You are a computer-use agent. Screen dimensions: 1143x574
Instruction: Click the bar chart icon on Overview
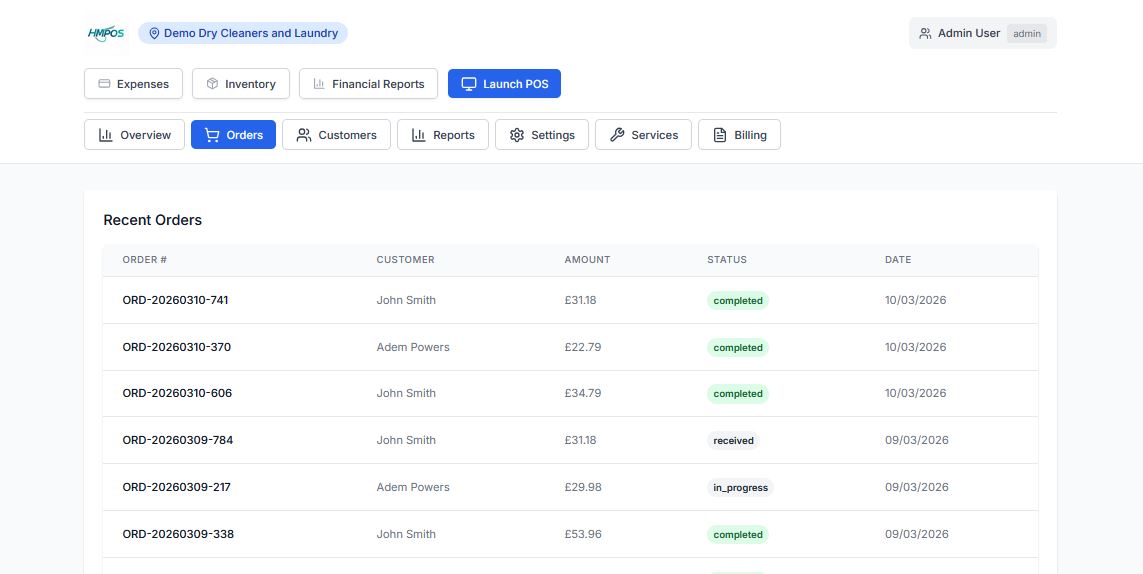pos(106,135)
